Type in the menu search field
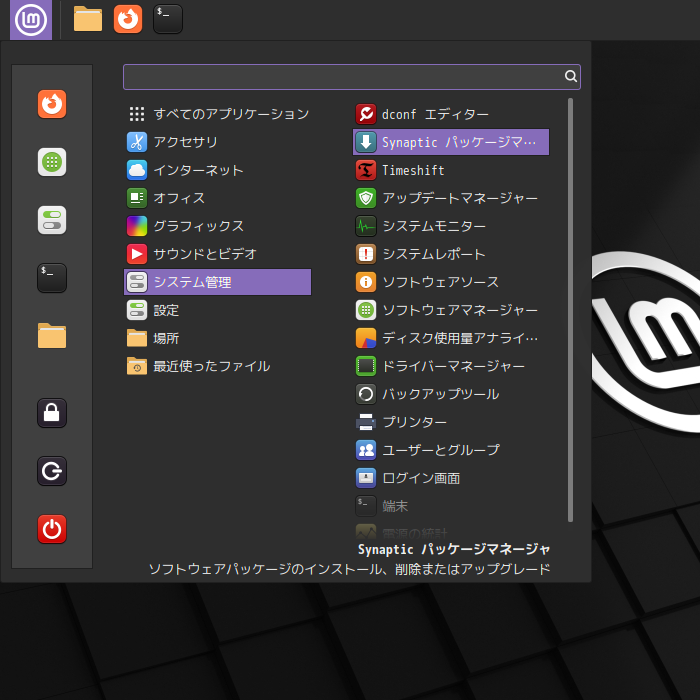This screenshot has width=700, height=700. coord(340,77)
